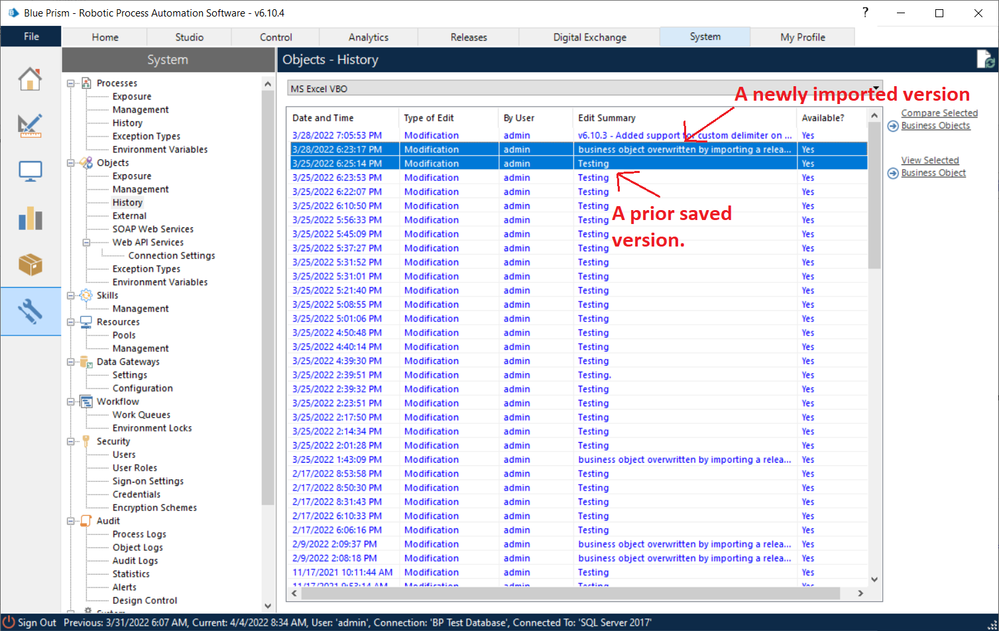Open the MS Excel VBO object dropdown
999x631 pixels.
coord(876,88)
